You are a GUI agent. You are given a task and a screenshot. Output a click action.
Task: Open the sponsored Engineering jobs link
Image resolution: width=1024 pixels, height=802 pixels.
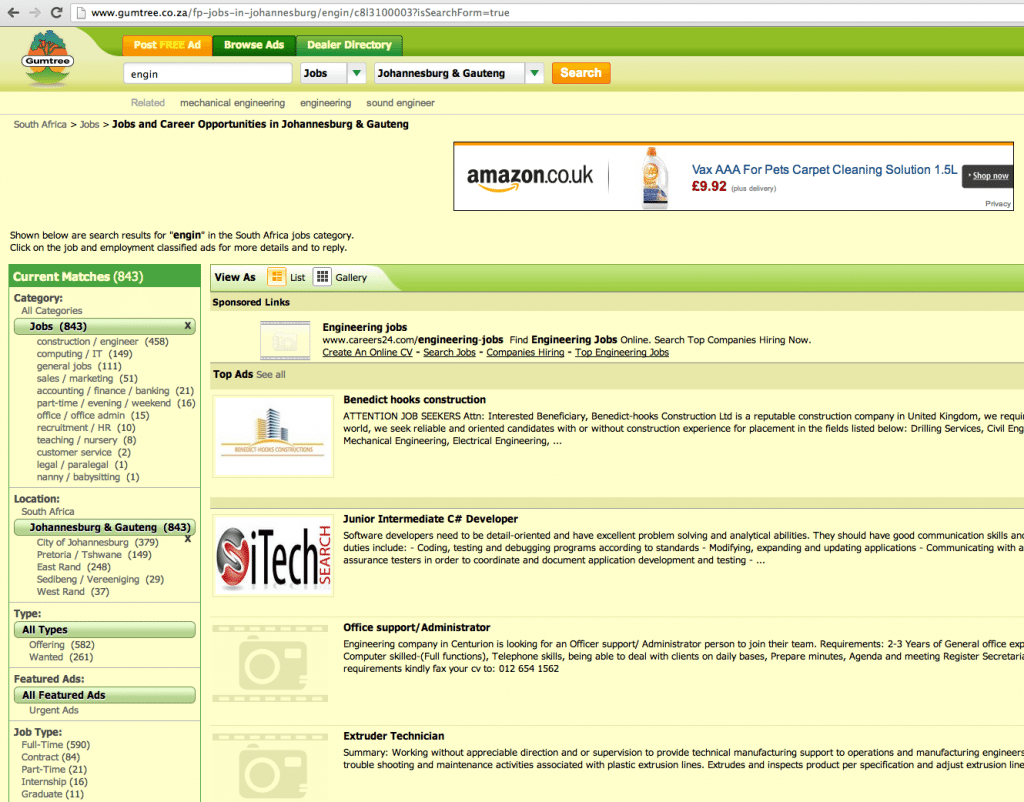364,327
